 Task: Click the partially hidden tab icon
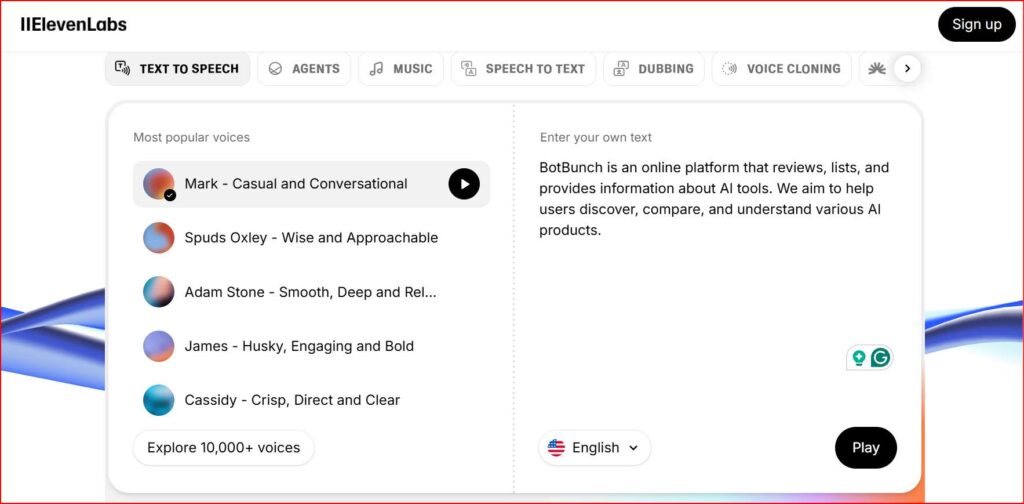pyautogui.click(x=877, y=69)
